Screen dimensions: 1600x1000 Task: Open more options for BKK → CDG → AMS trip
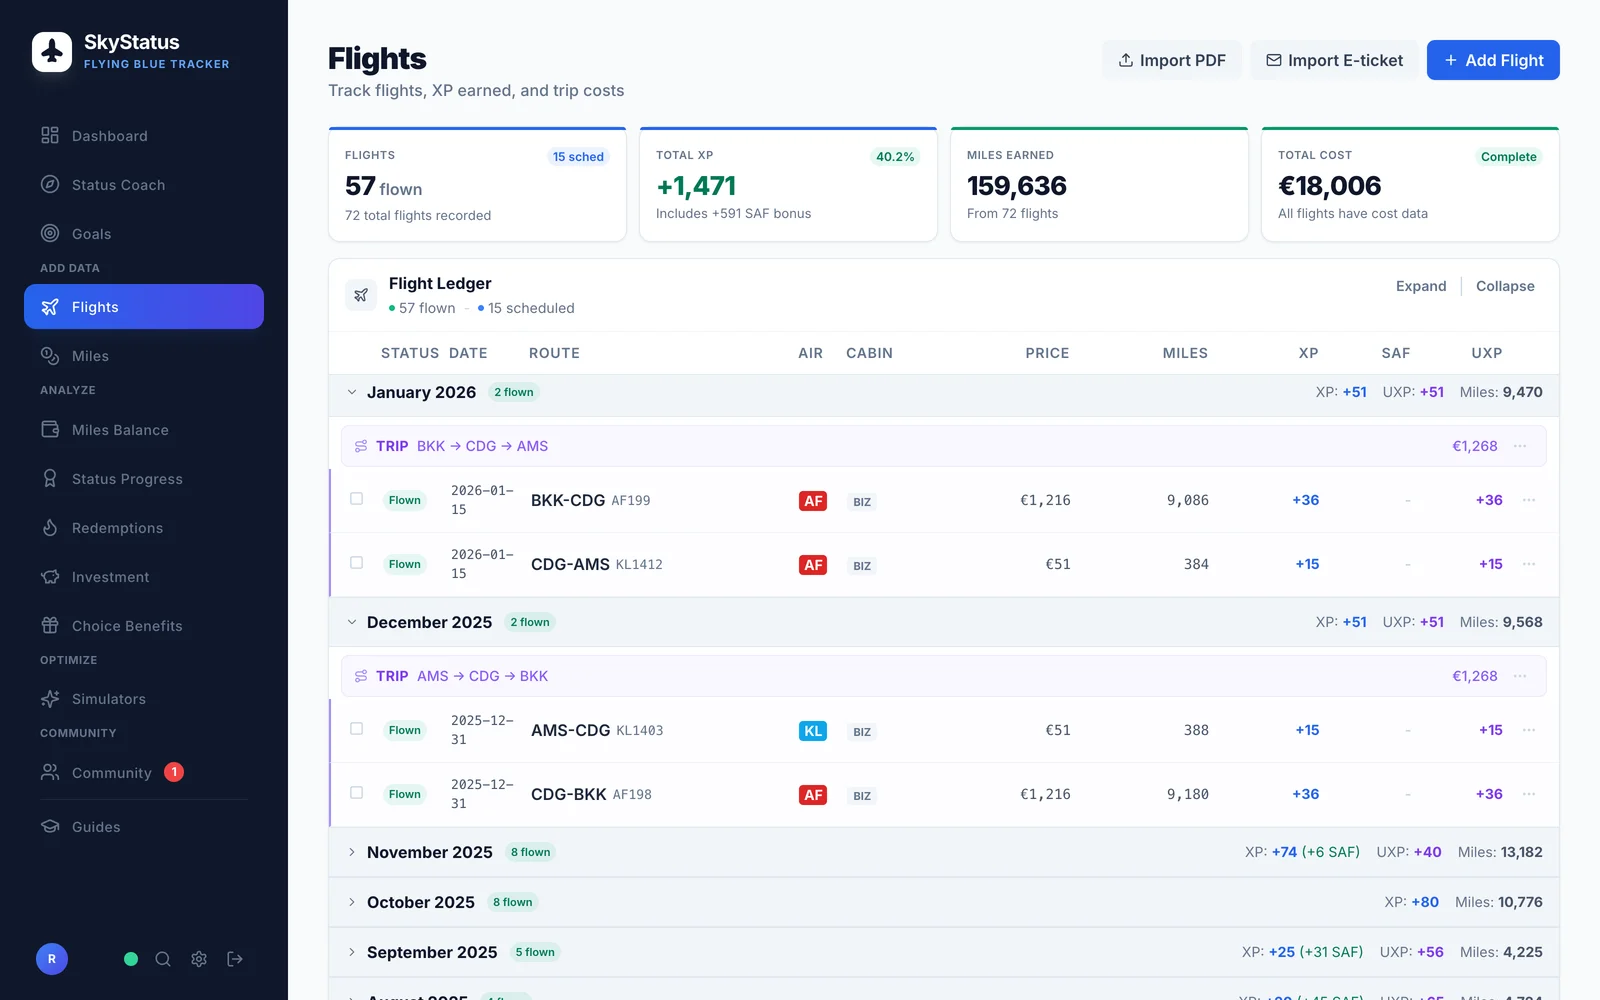point(1520,446)
